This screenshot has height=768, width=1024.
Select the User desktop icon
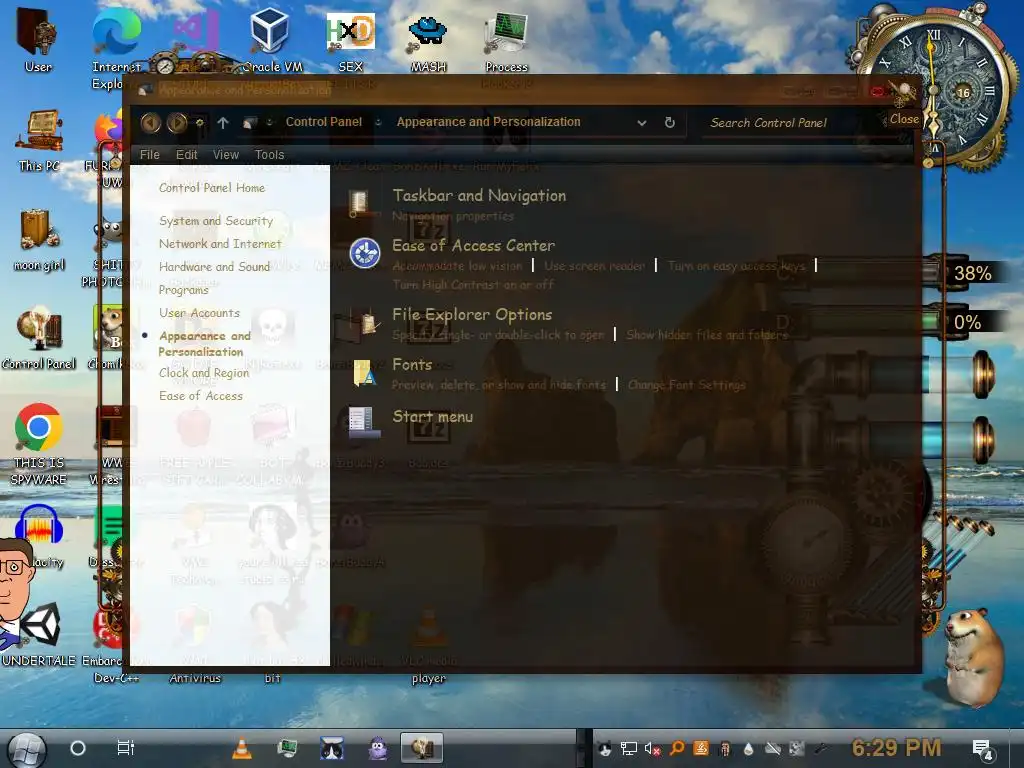pos(38,39)
